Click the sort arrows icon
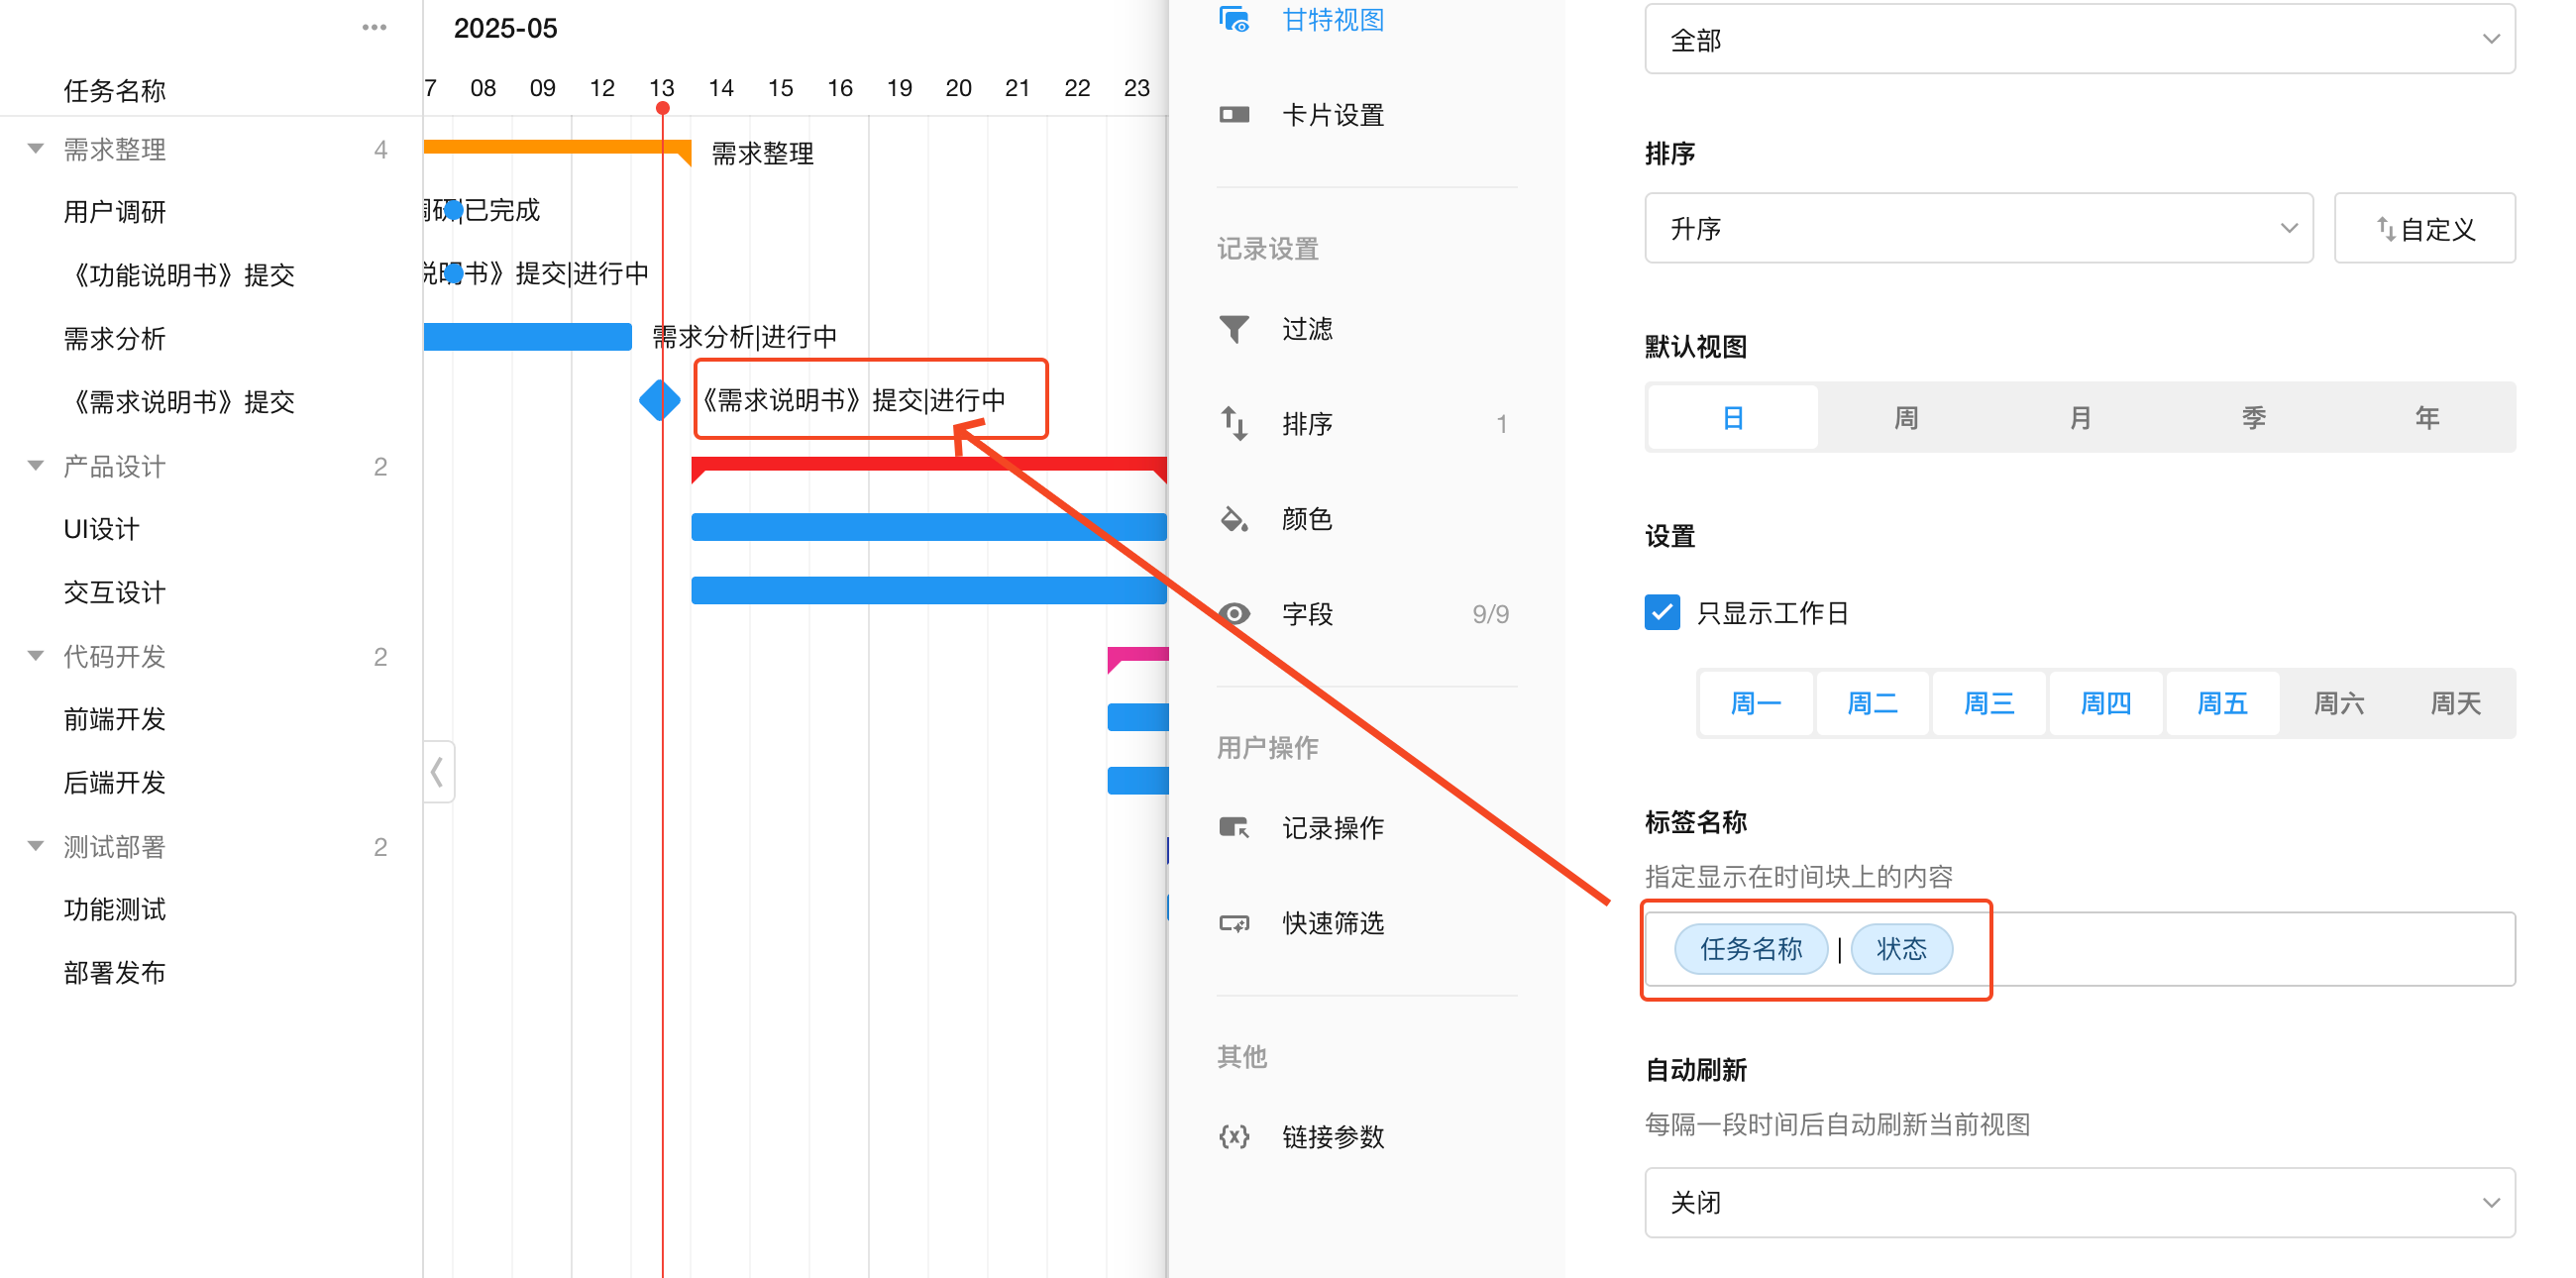The image size is (2576, 1278). coord(1234,424)
